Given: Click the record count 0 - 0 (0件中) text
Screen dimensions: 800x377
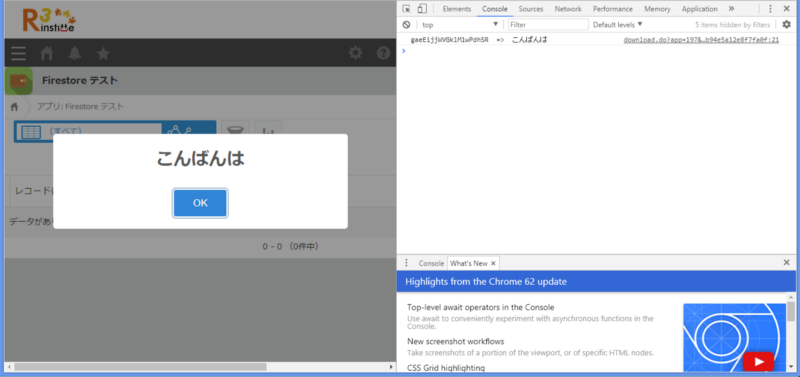Looking at the screenshot, I should tap(291, 246).
